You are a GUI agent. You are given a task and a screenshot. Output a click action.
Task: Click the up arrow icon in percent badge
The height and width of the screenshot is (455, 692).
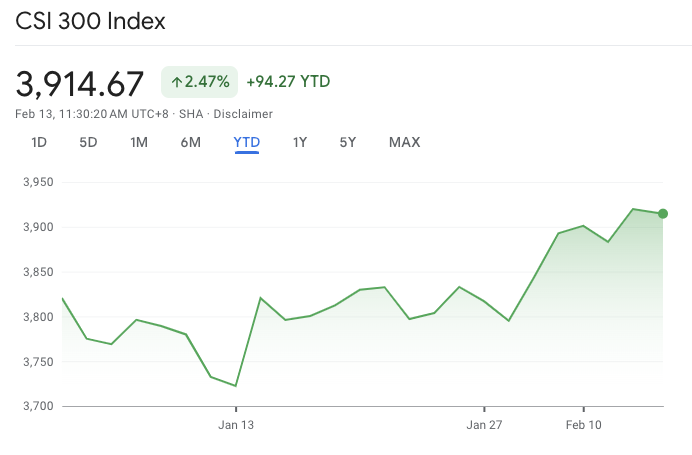[176, 82]
